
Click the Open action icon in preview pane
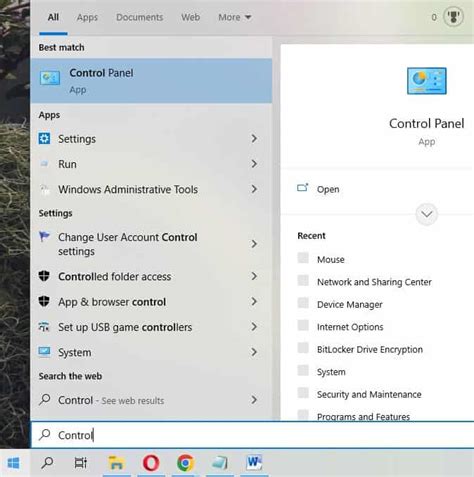click(x=302, y=188)
